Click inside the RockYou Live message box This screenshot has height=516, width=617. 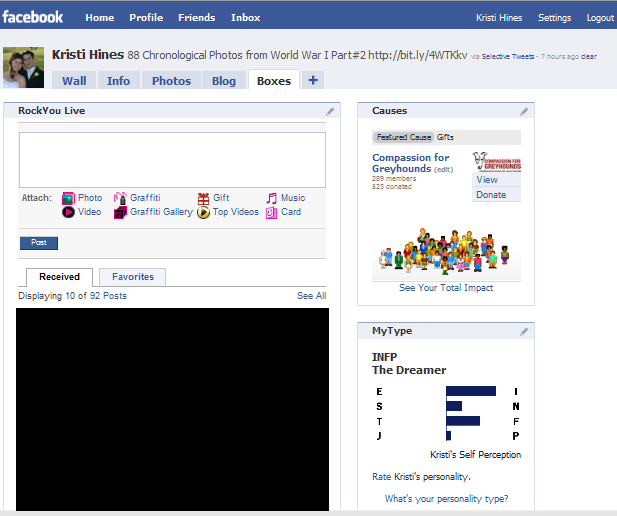point(172,160)
